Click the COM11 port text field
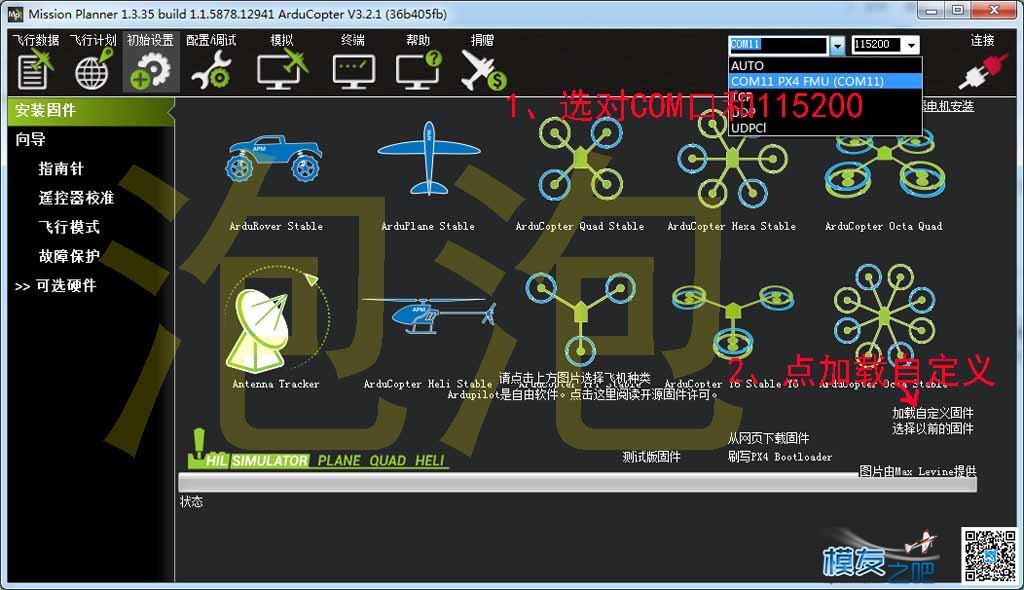Screen dimensions: 1024x590 click(778, 44)
